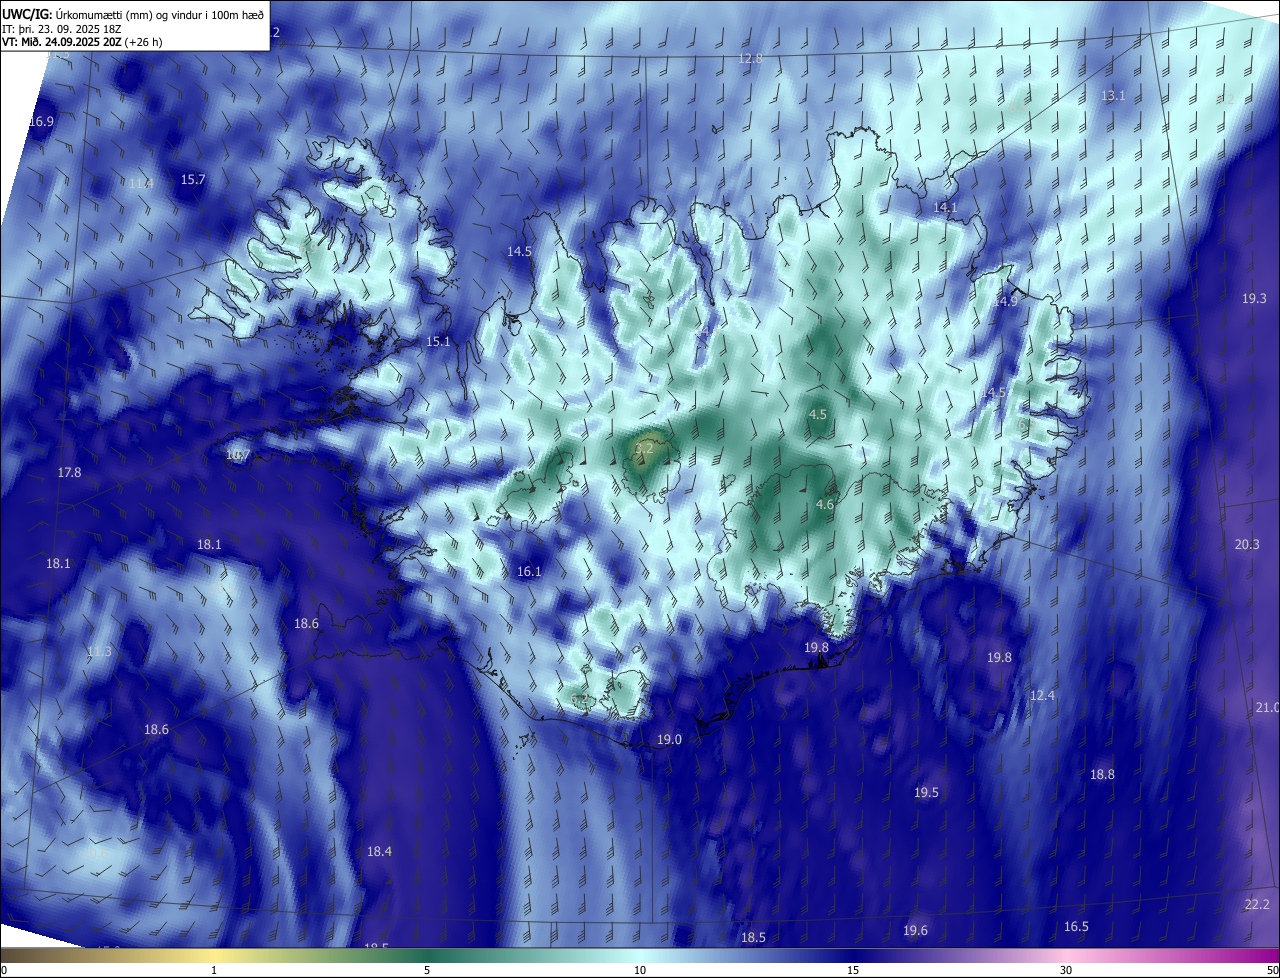The image size is (1280, 978).
Task: Click the 4.5 value on the map
Action: tap(818, 414)
